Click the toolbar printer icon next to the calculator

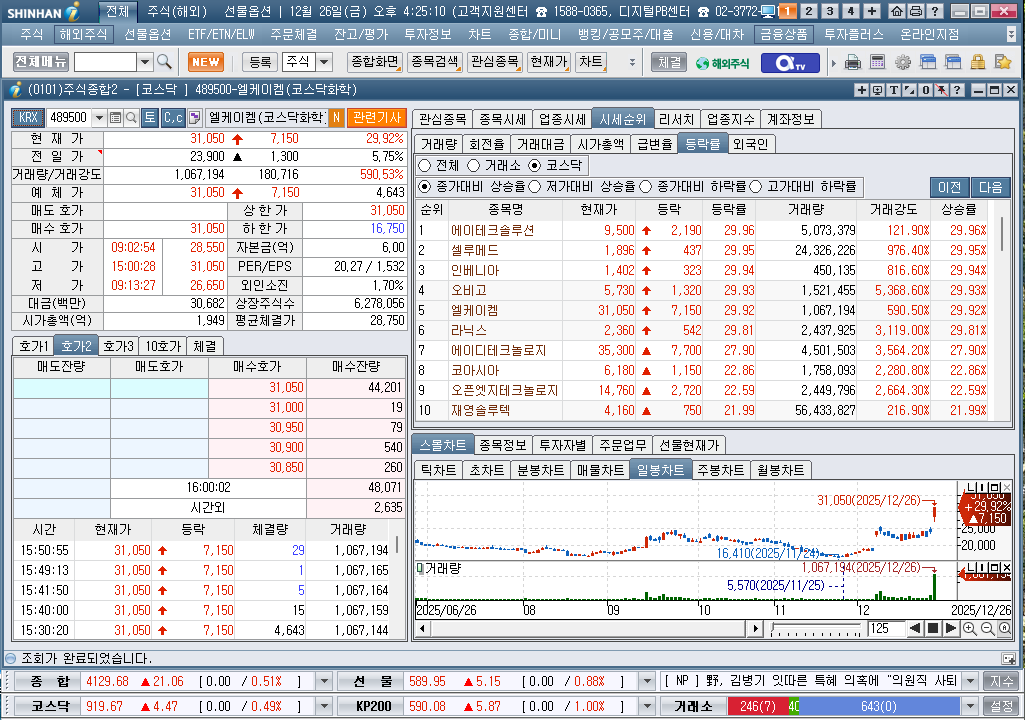(852, 62)
